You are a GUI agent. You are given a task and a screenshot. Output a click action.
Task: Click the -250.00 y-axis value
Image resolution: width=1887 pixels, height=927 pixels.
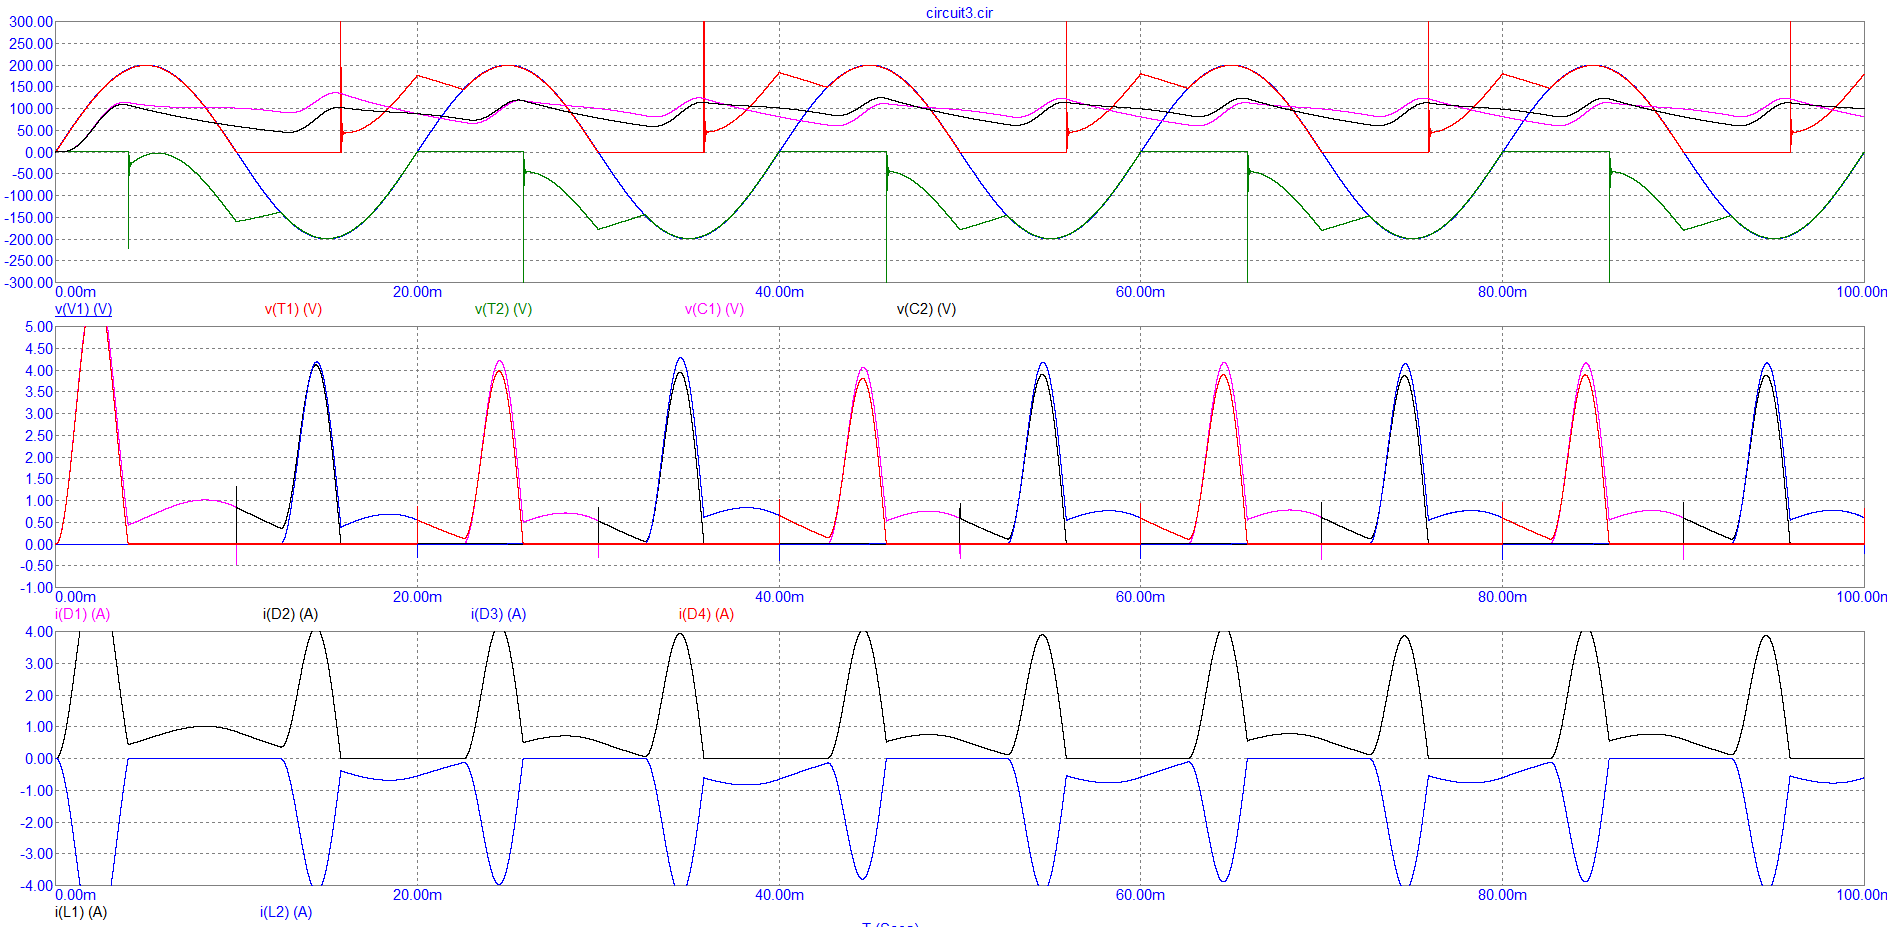[29, 261]
